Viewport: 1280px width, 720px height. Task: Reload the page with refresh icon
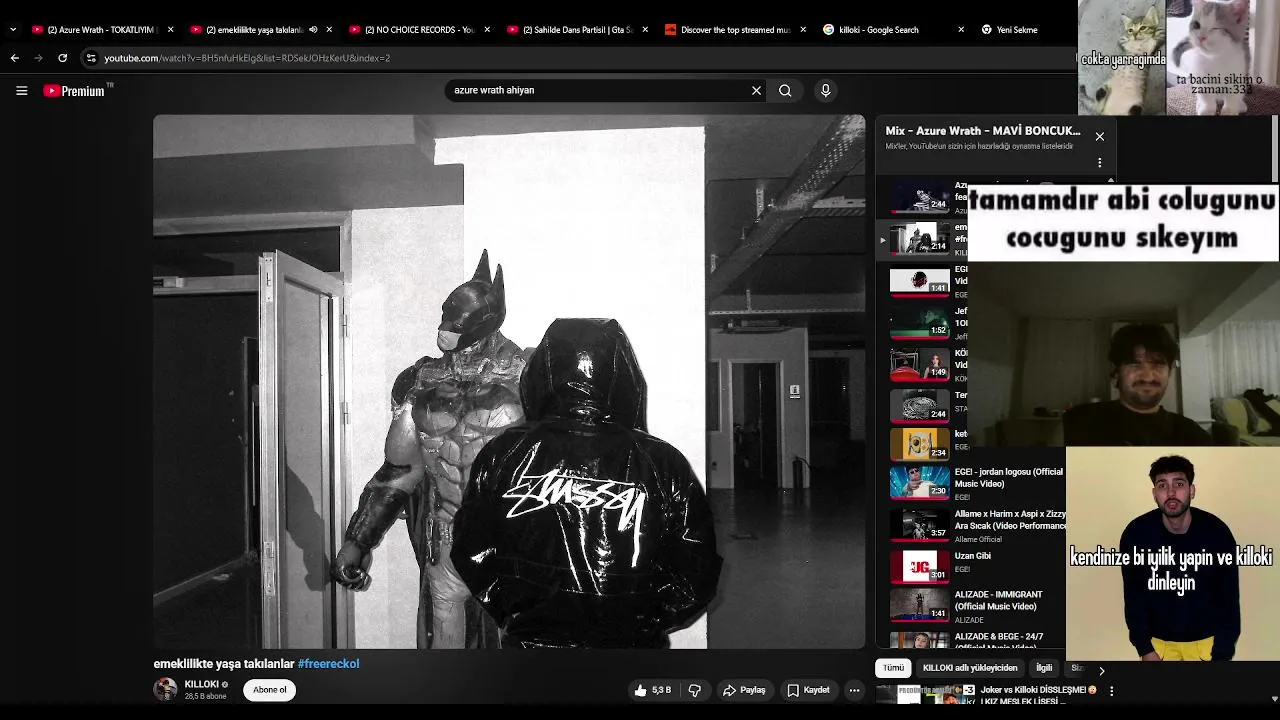pyautogui.click(x=62, y=58)
